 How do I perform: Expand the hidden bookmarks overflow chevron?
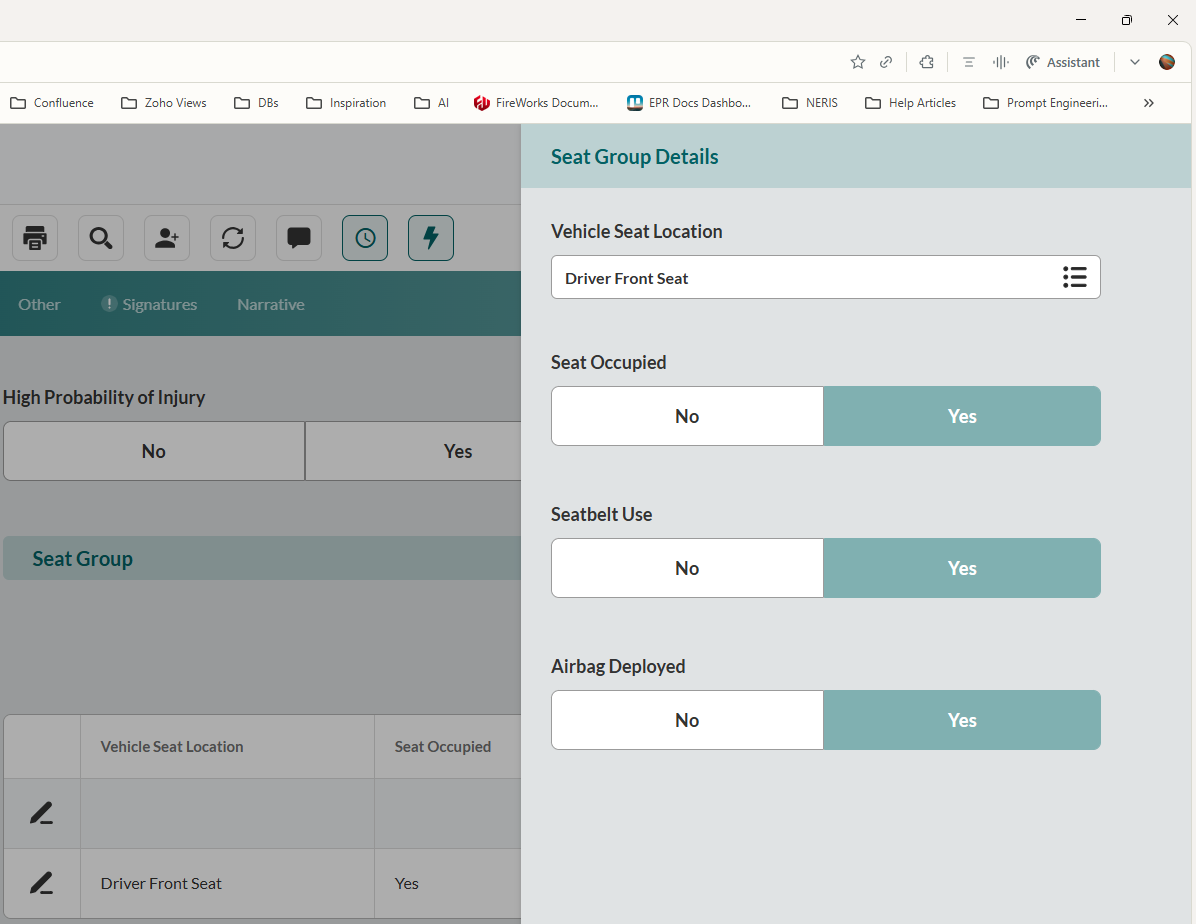pos(1149,103)
